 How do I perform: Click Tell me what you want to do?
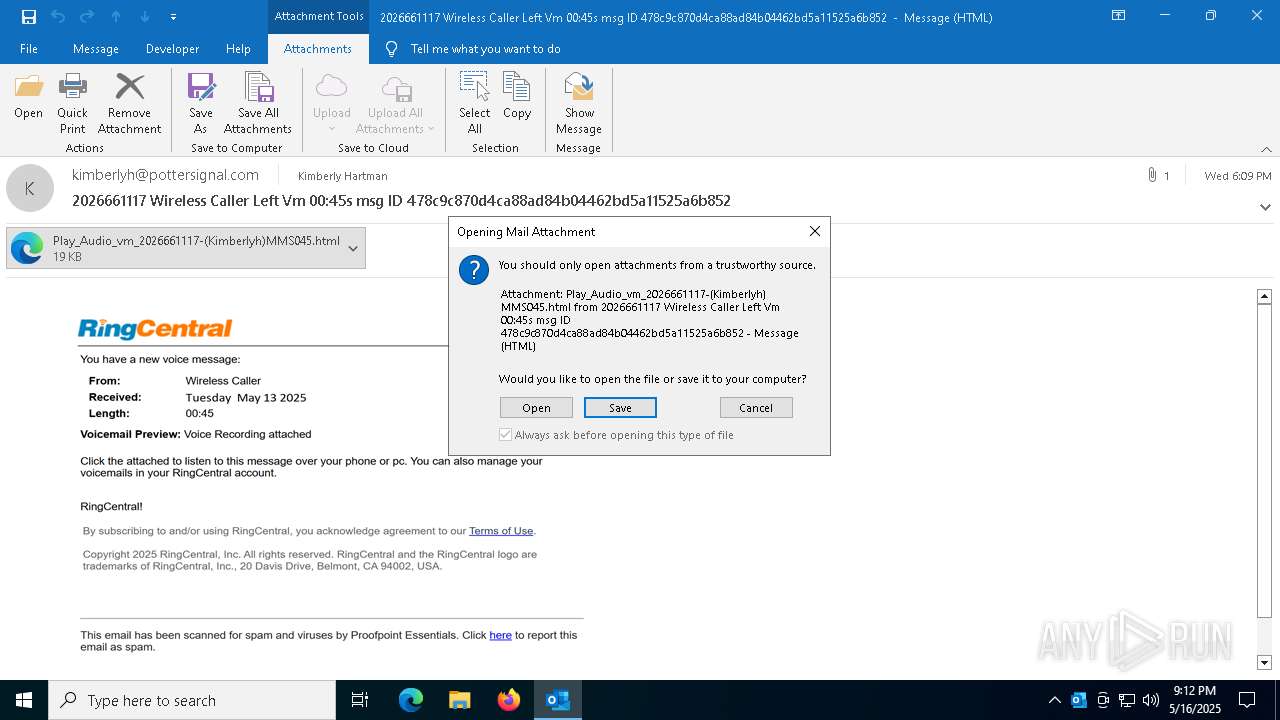coord(485,48)
